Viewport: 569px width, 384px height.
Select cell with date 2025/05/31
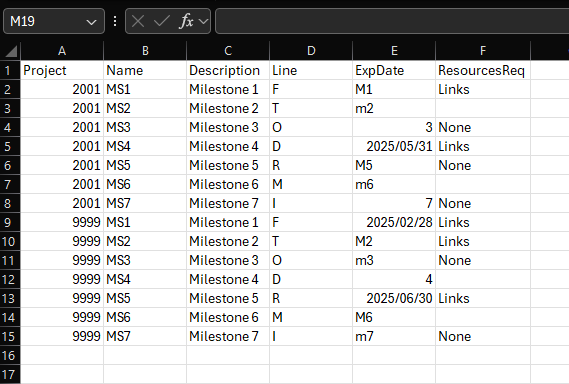click(394, 146)
